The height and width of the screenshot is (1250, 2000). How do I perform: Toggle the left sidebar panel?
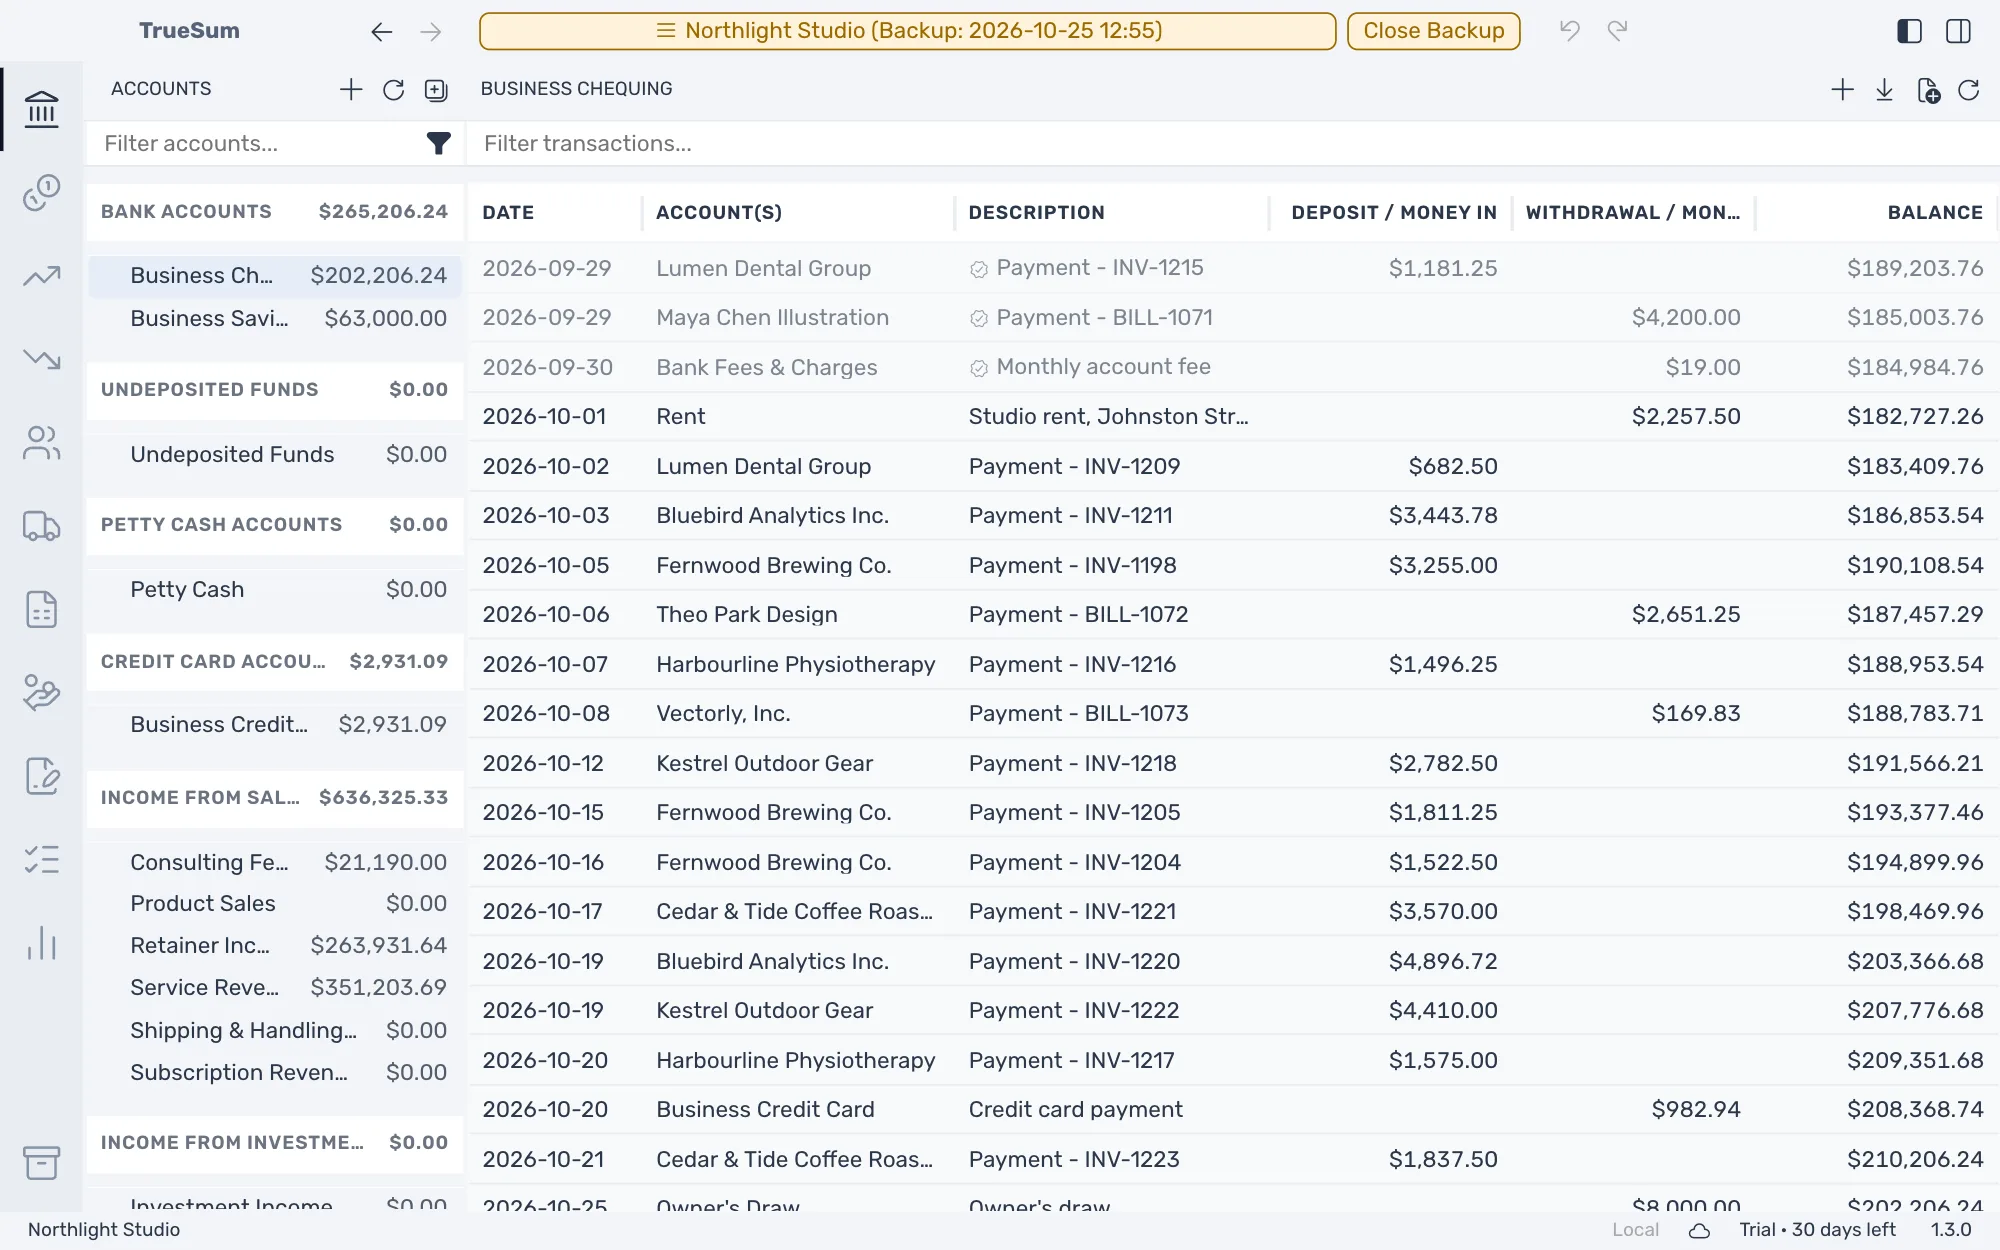[1909, 31]
